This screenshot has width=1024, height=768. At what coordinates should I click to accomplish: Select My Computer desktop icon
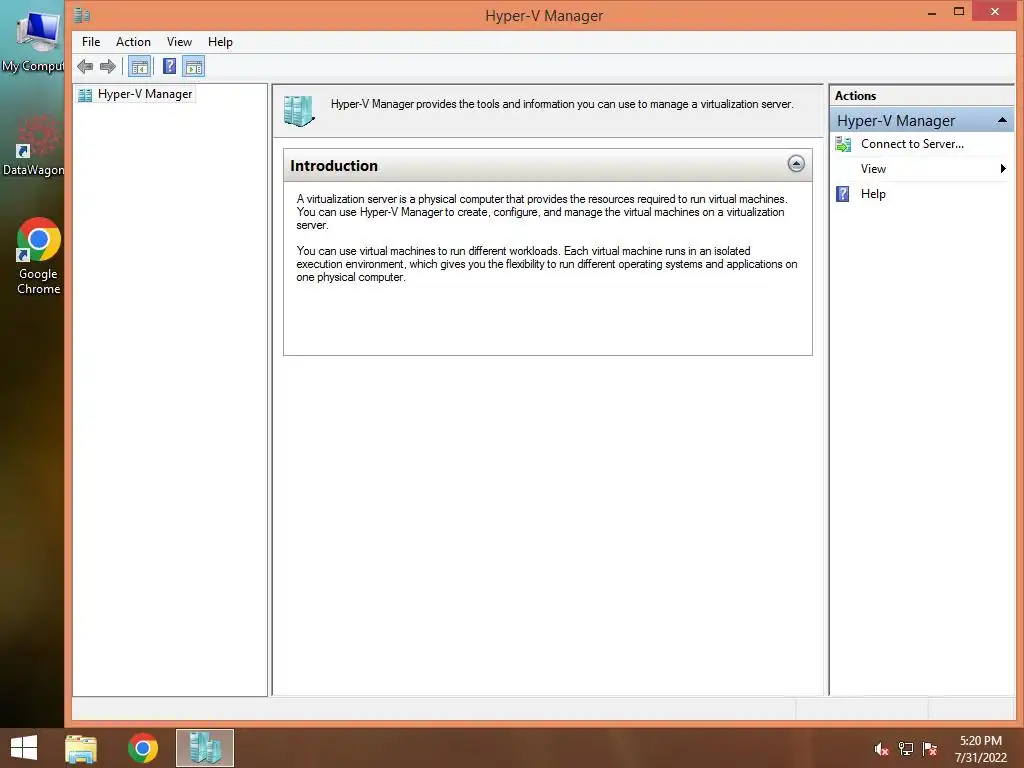pos(33,40)
